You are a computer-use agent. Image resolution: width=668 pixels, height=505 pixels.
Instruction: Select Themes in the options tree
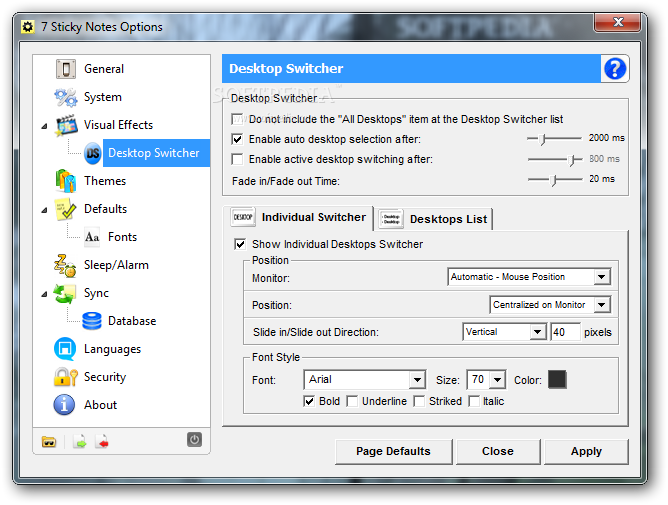point(105,181)
